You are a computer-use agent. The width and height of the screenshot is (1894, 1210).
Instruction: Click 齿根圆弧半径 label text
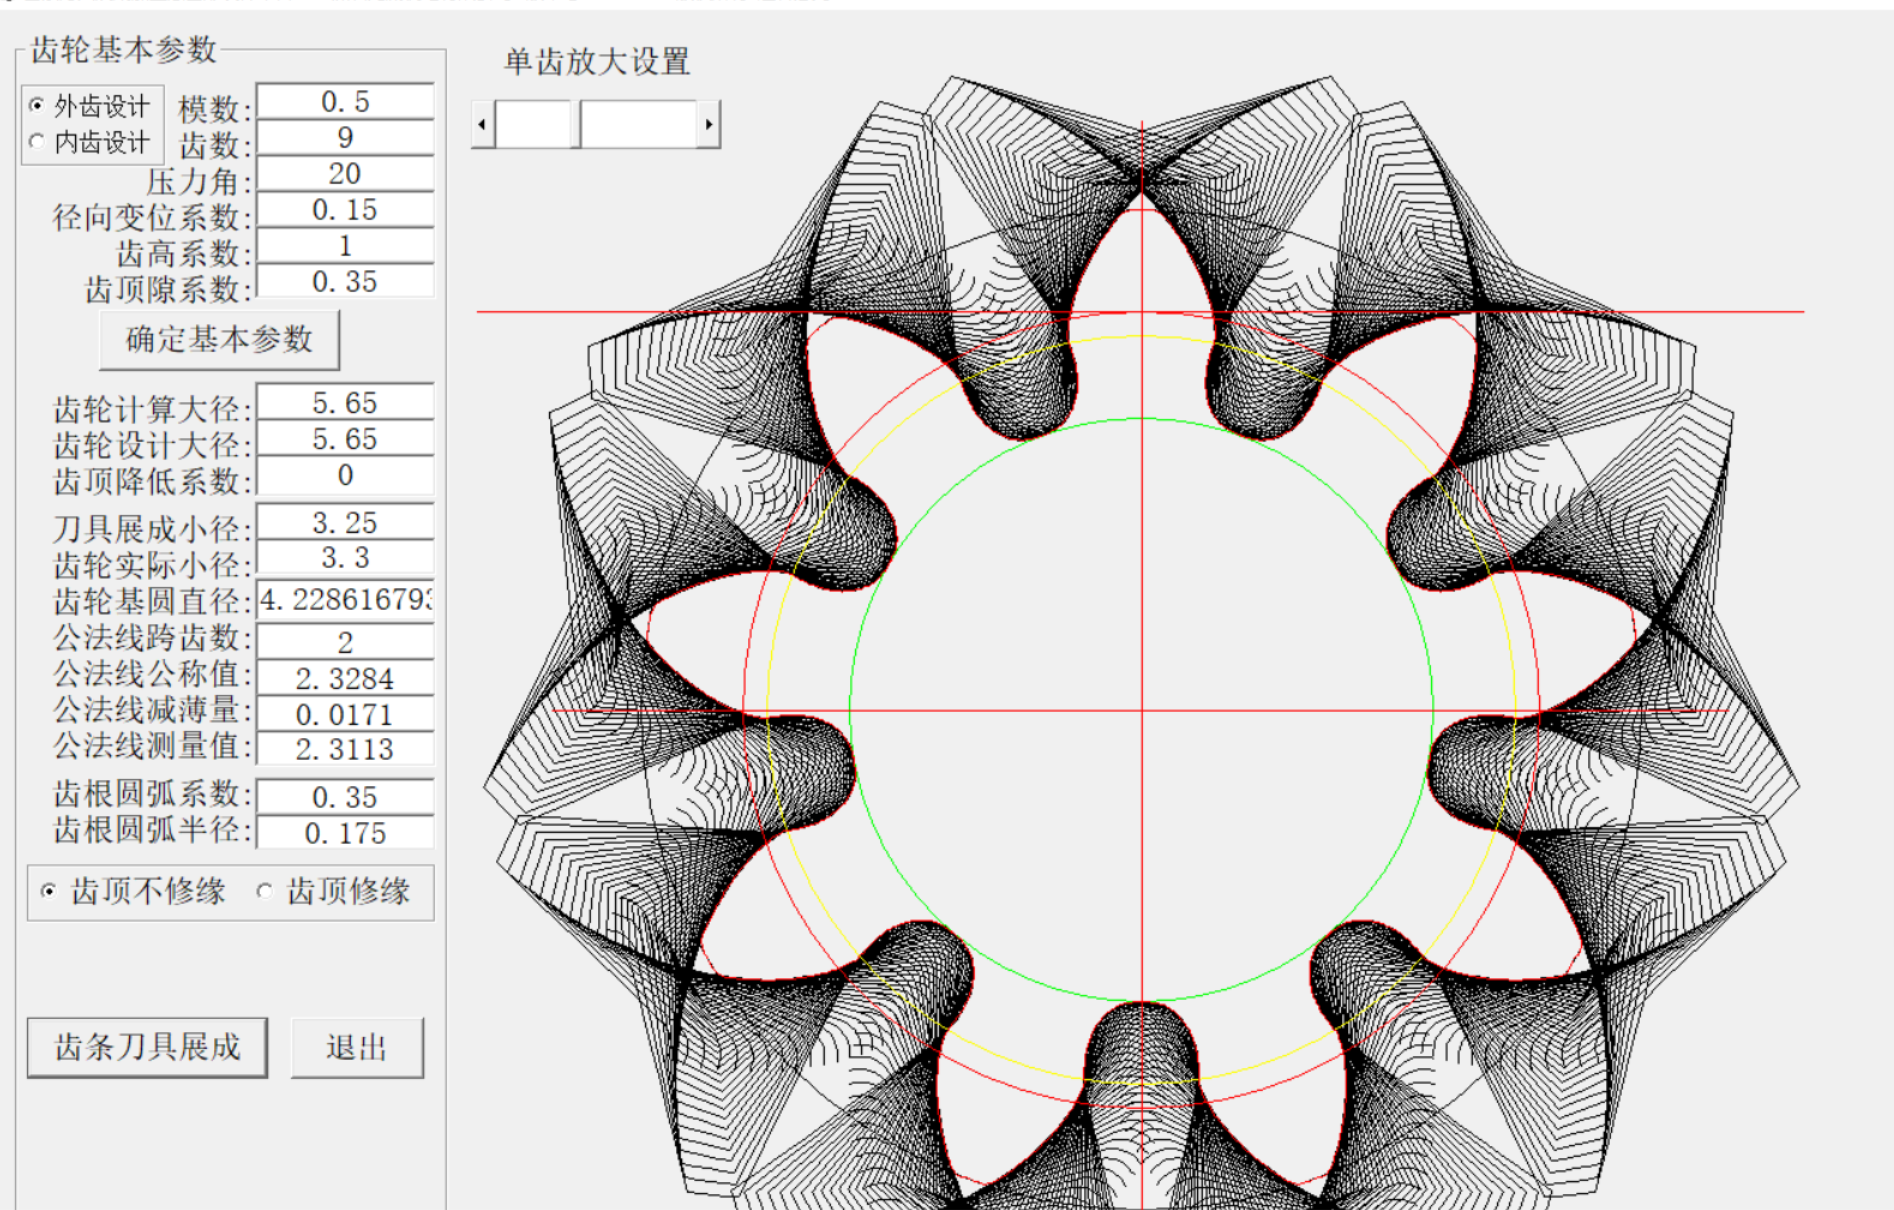(152, 829)
